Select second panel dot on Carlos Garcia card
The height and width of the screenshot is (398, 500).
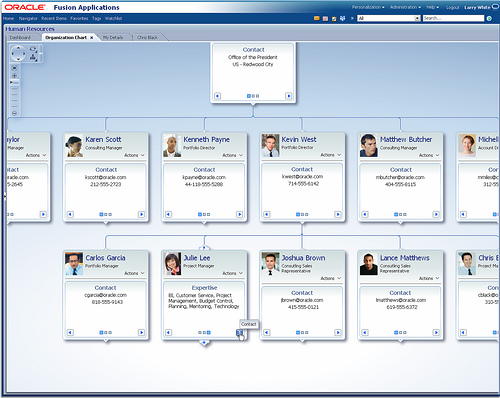[106, 332]
